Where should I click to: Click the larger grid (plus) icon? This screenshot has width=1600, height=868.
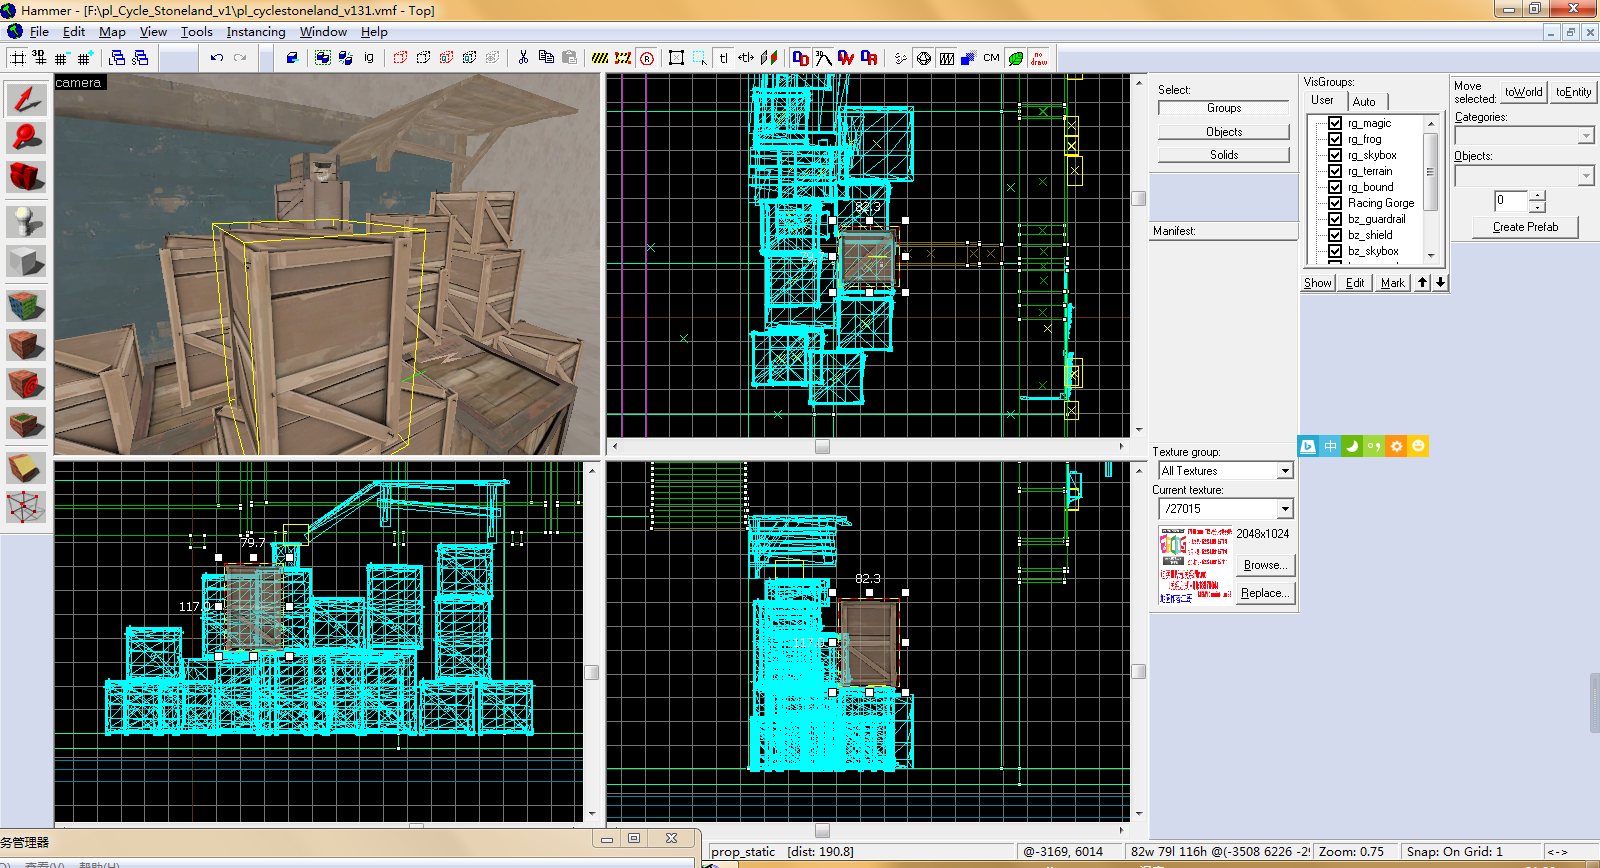point(85,58)
